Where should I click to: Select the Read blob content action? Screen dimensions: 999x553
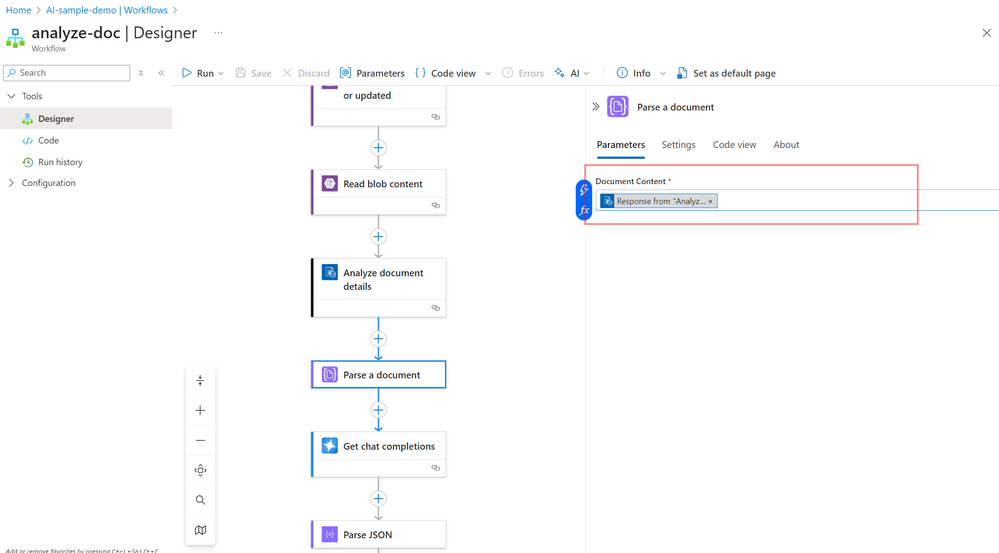pos(378,192)
